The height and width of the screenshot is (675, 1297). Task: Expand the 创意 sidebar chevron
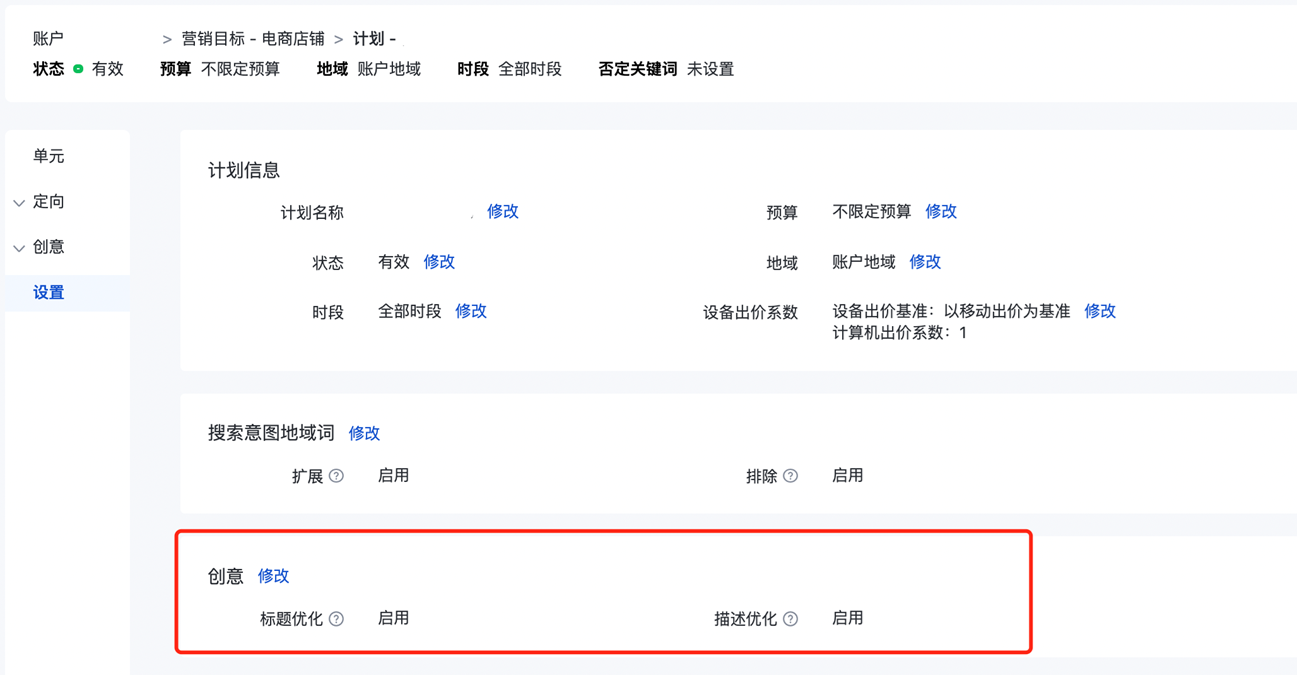pyautogui.click(x=19, y=248)
